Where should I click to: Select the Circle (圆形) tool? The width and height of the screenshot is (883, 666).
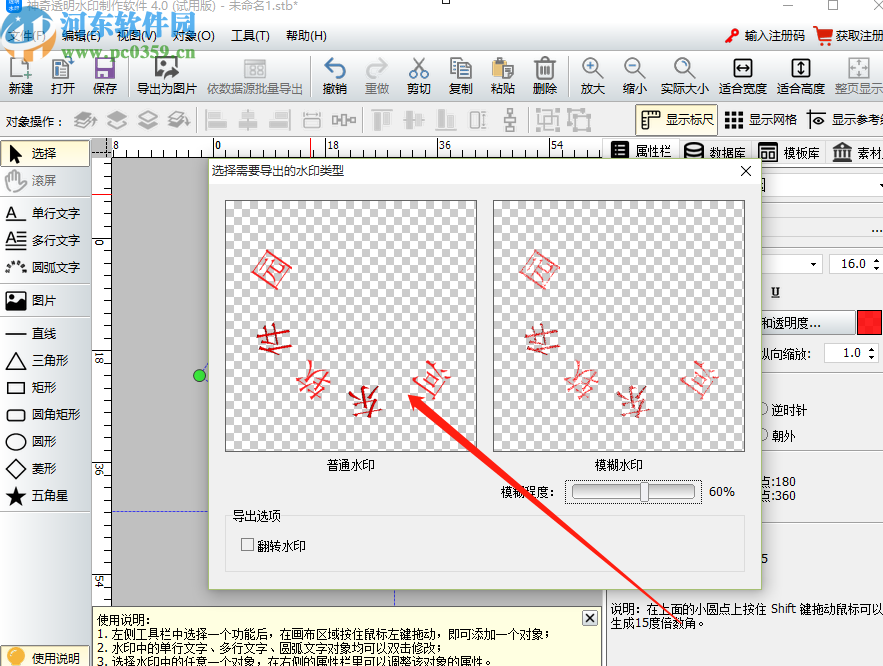[x=45, y=441]
